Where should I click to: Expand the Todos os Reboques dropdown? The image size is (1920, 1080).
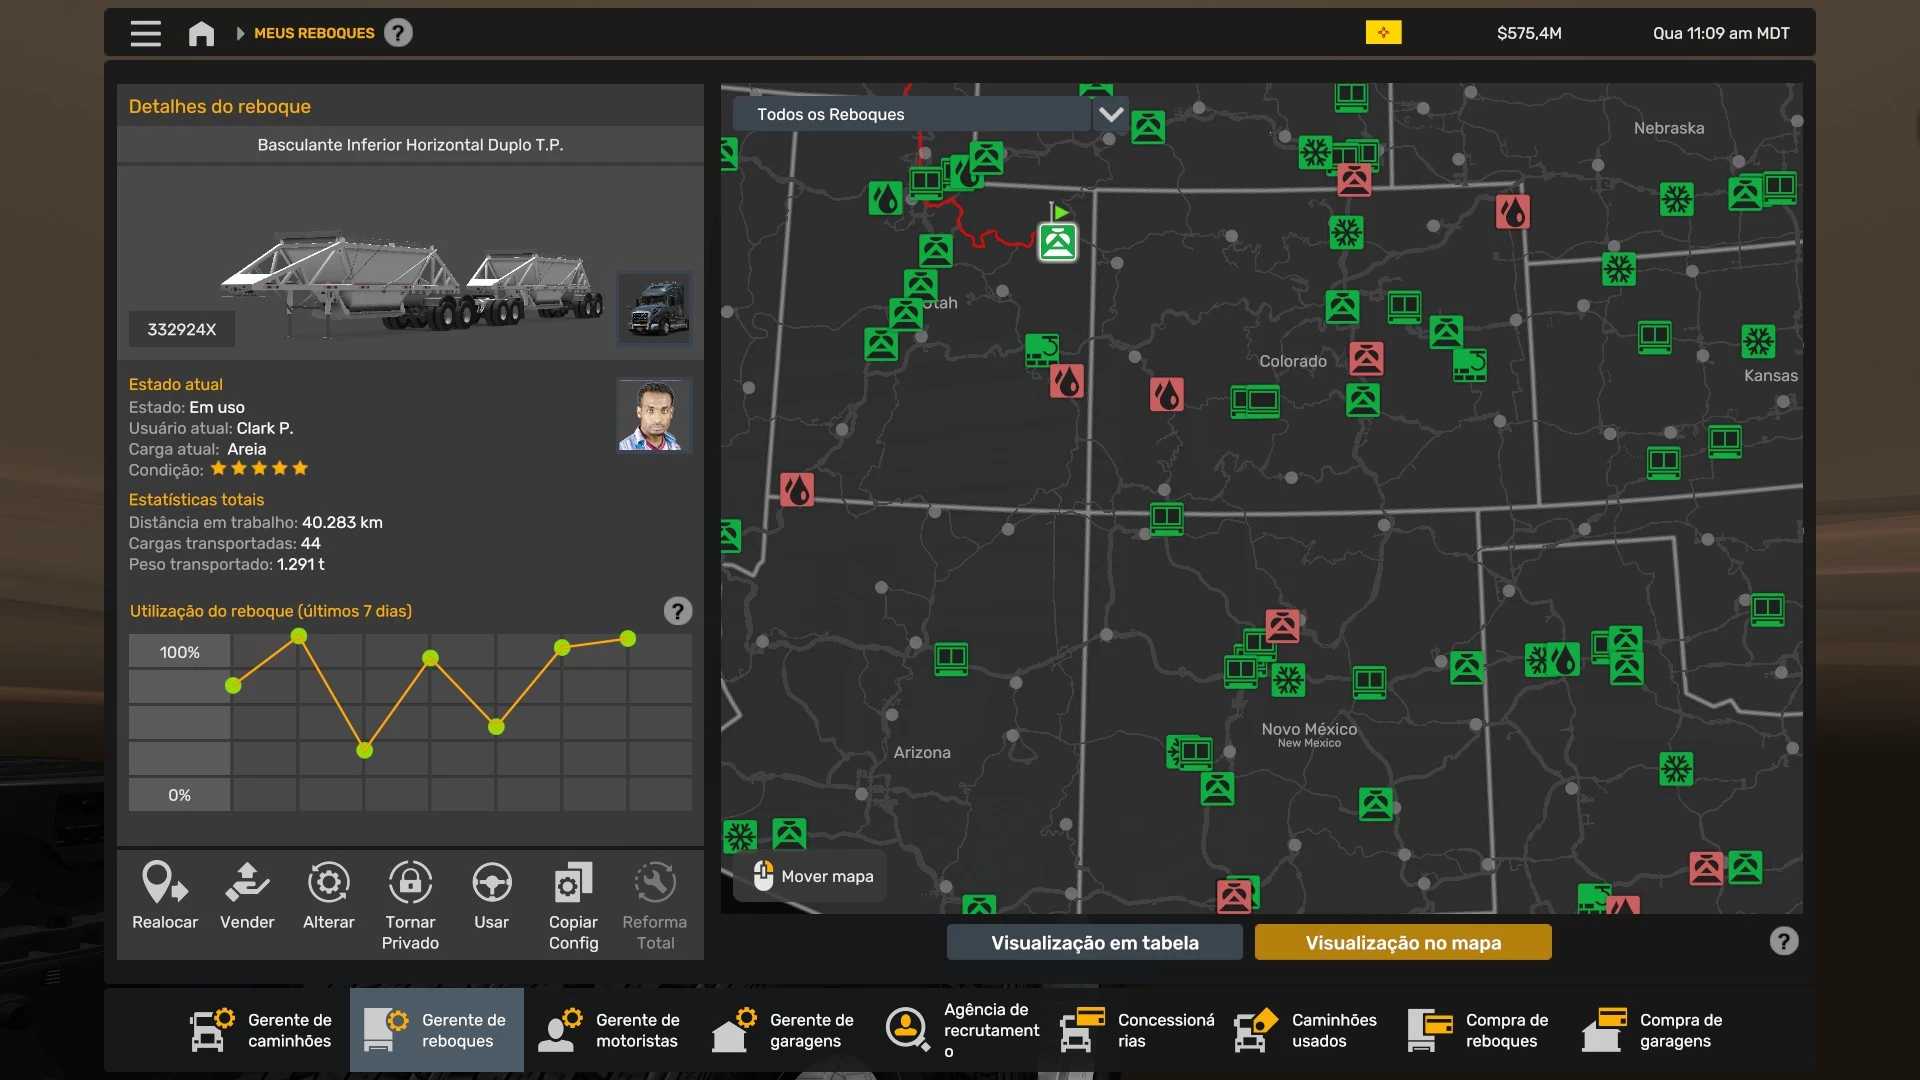pos(910,114)
